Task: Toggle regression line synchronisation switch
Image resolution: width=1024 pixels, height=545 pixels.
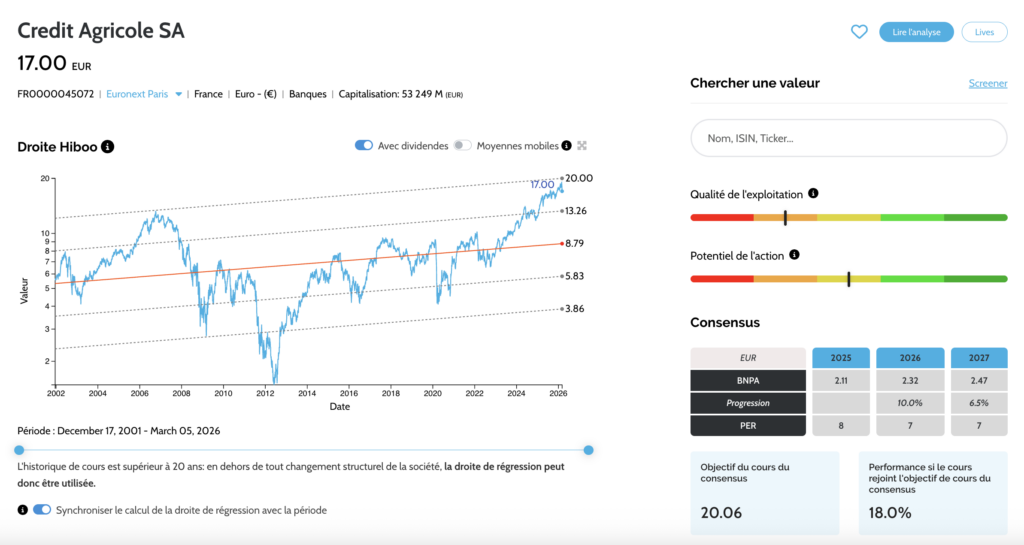Action: tap(42, 510)
